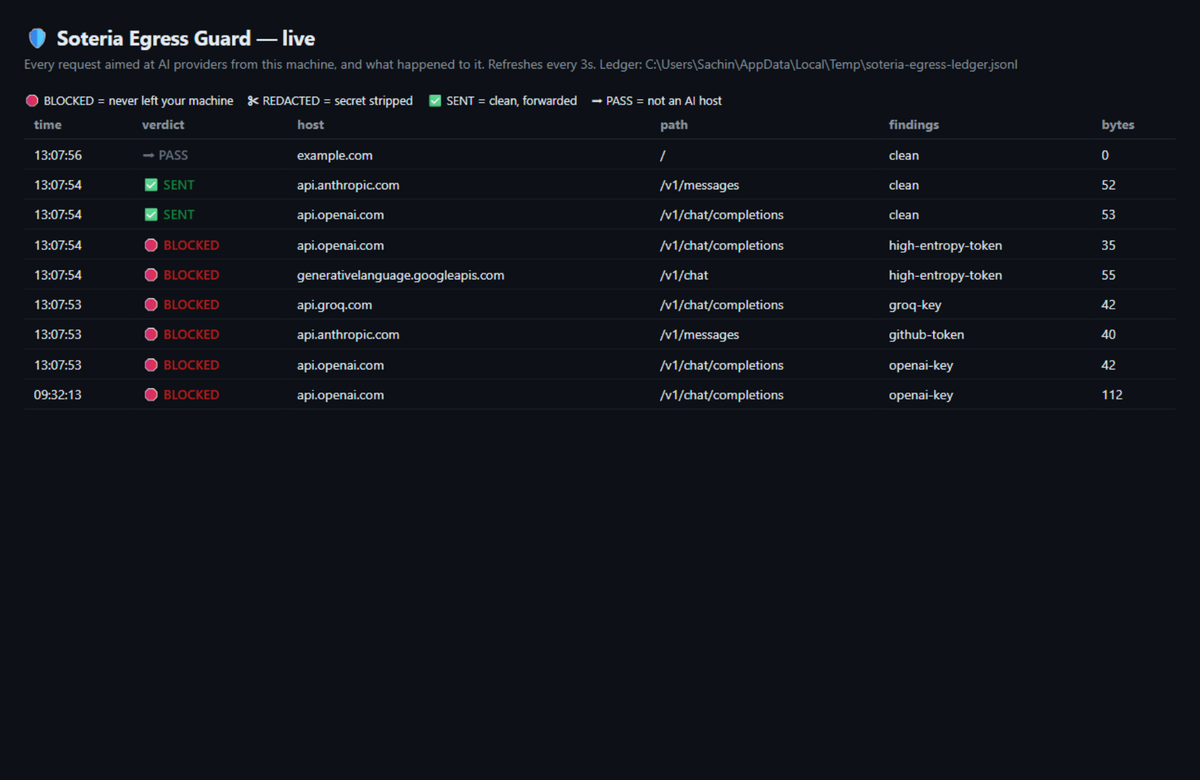The height and width of the screenshot is (780, 1200).
Task: Click 'SENT = clean, forwarded' legend text
Action: [510, 101]
